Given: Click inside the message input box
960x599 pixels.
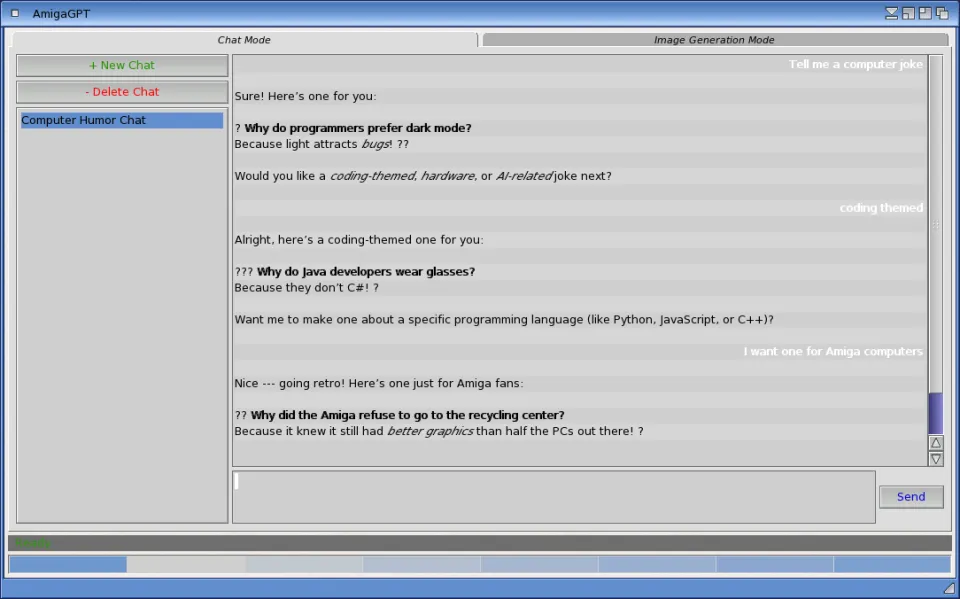Looking at the screenshot, I should click(553, 497).
